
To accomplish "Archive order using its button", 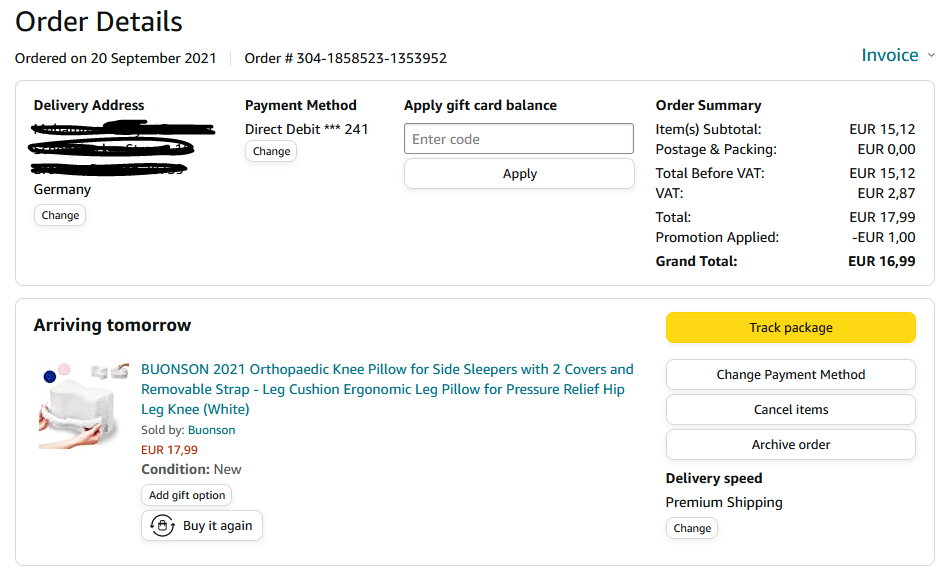I will [x=790, y=445].
